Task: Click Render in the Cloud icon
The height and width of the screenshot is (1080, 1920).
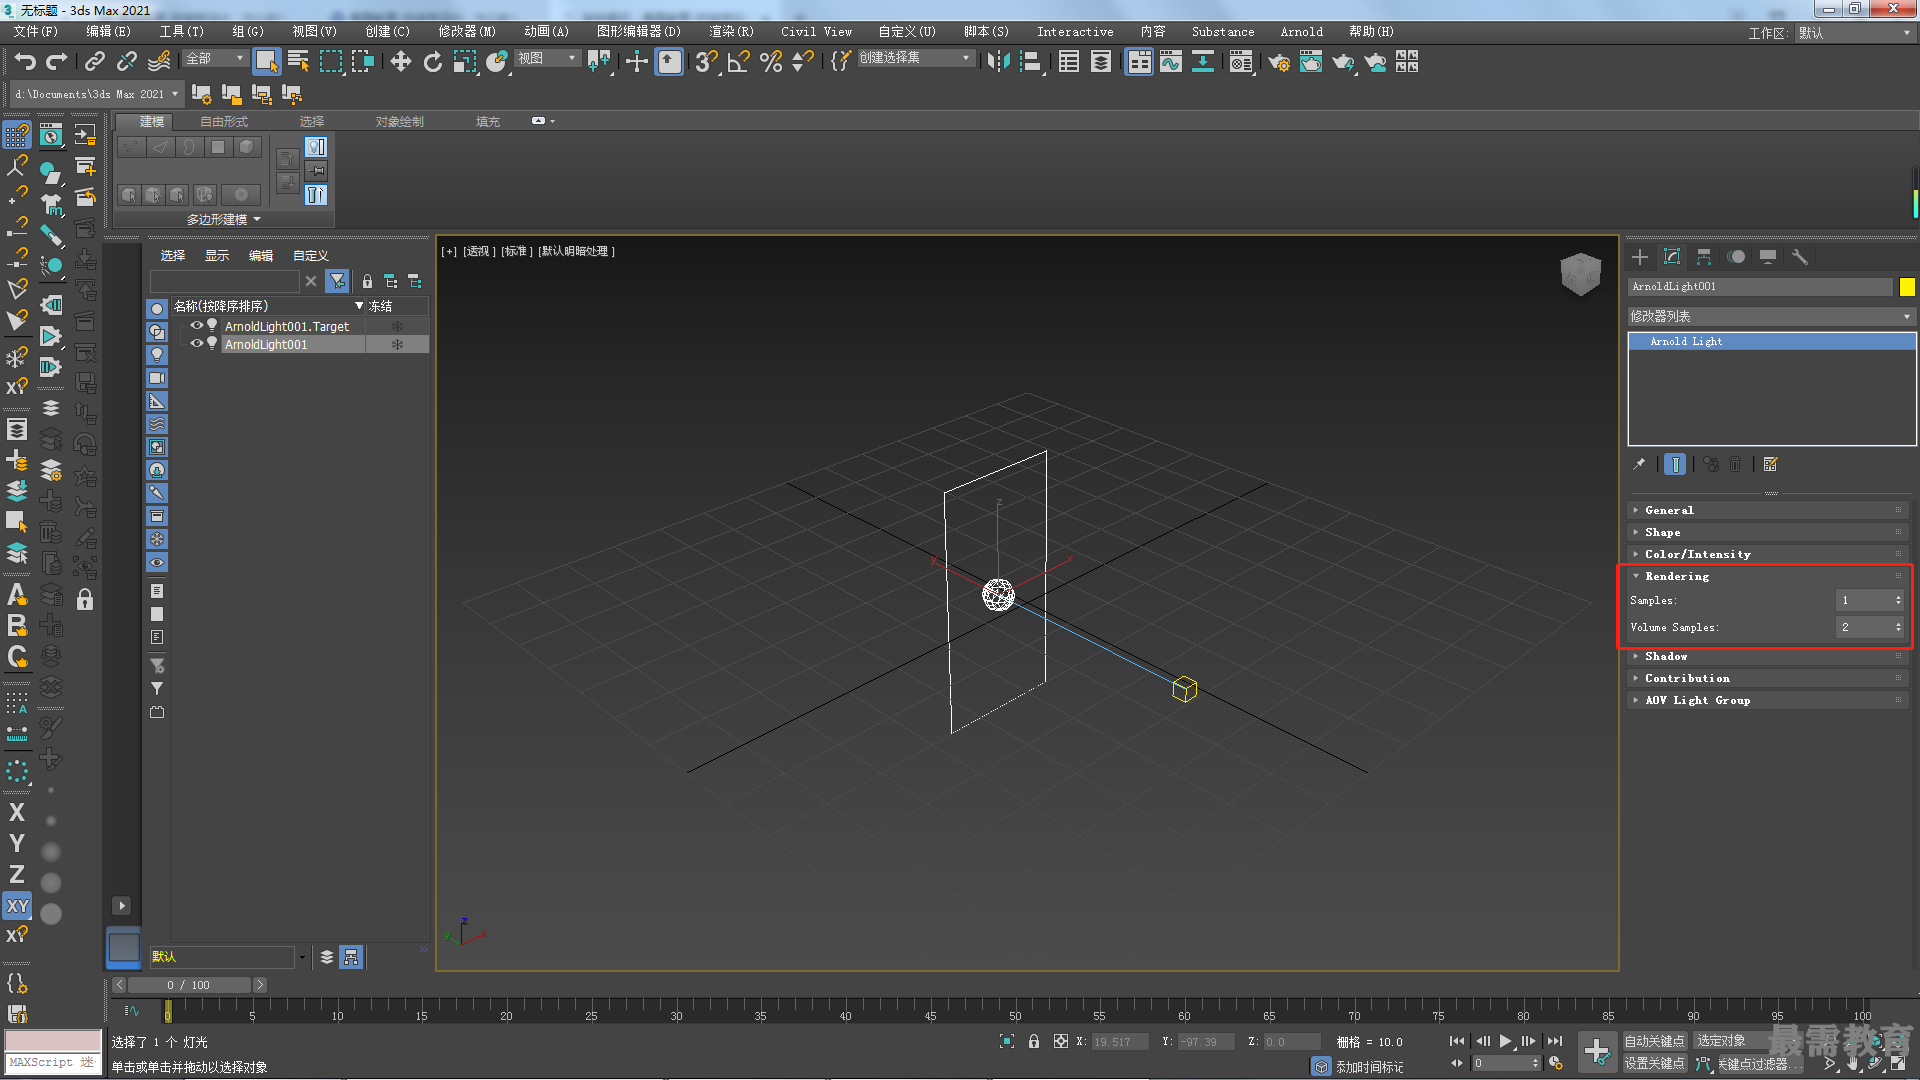Action: 1375,62
